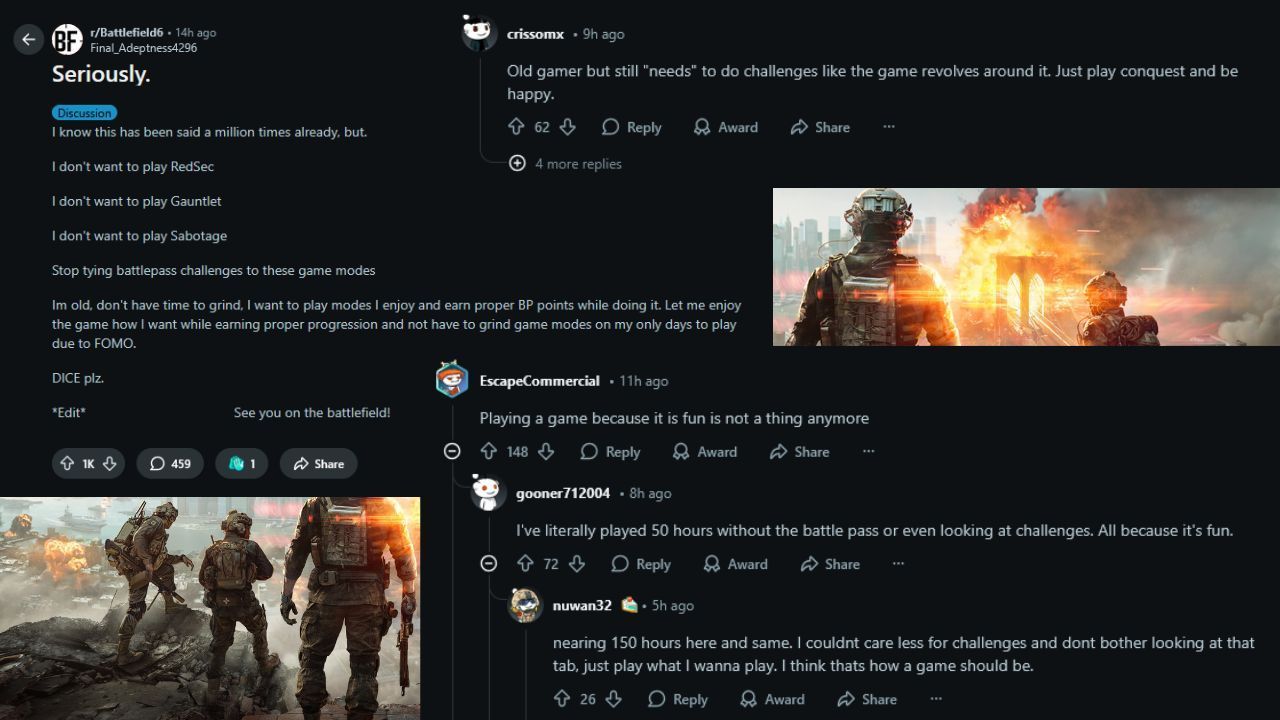Award gooner712004's comment
Image resolution: width=1280 pixels, height=720 pixels.
coord(735,564)
